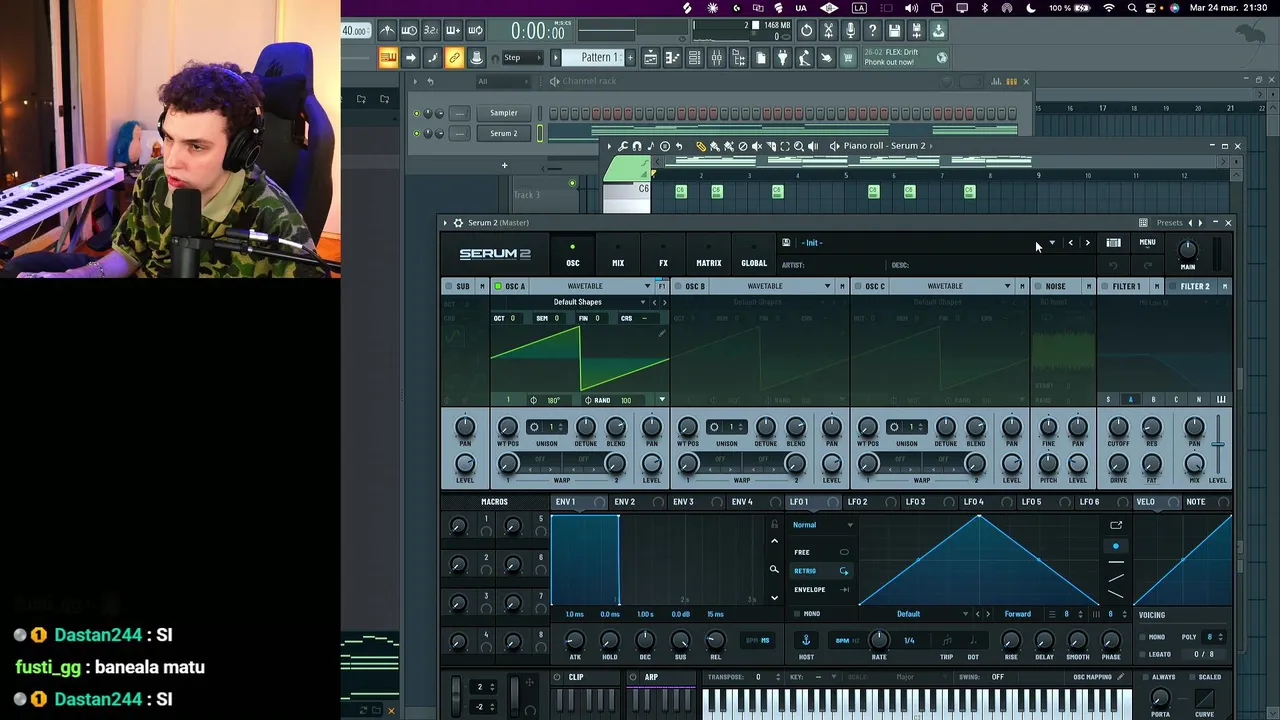Click the wrench tools icon in Piano roll

tap(623, 146)
